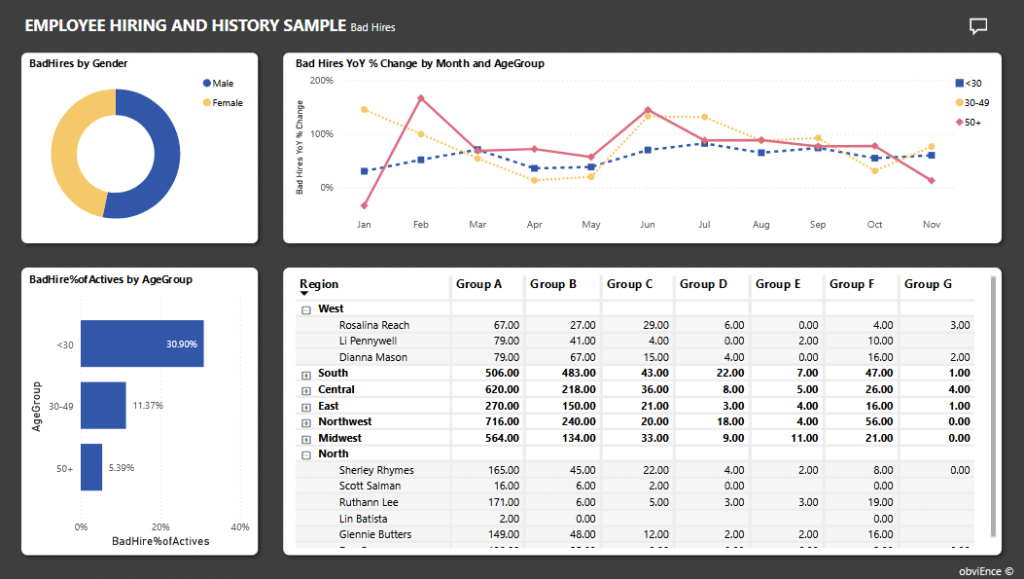Click the 5.39% data label
Image resolution: width=1024 pixels, height=579 pixels.
coord(121,467)
